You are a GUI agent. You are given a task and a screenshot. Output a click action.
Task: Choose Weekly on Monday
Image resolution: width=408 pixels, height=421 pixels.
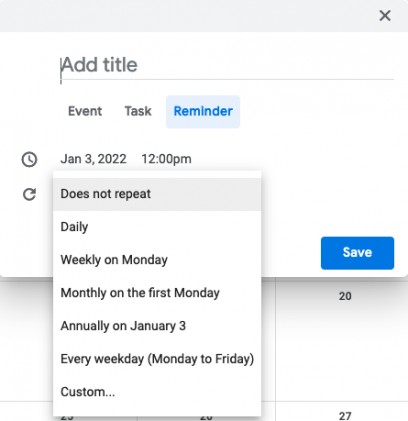[x=157, y=260]
